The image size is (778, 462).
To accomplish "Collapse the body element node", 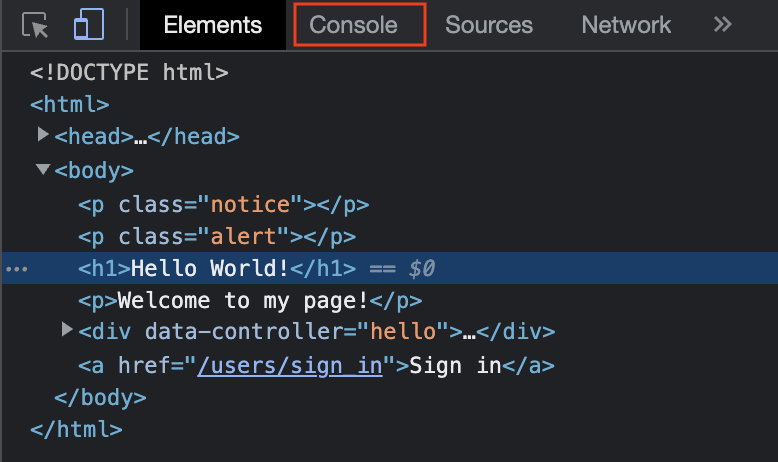I will tap(43, 170).
